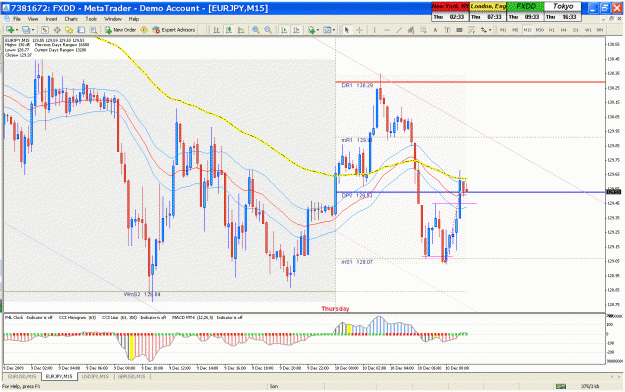625x392 pixels.
Task: Open the Help menu
Action: click(x=134, y=19)
